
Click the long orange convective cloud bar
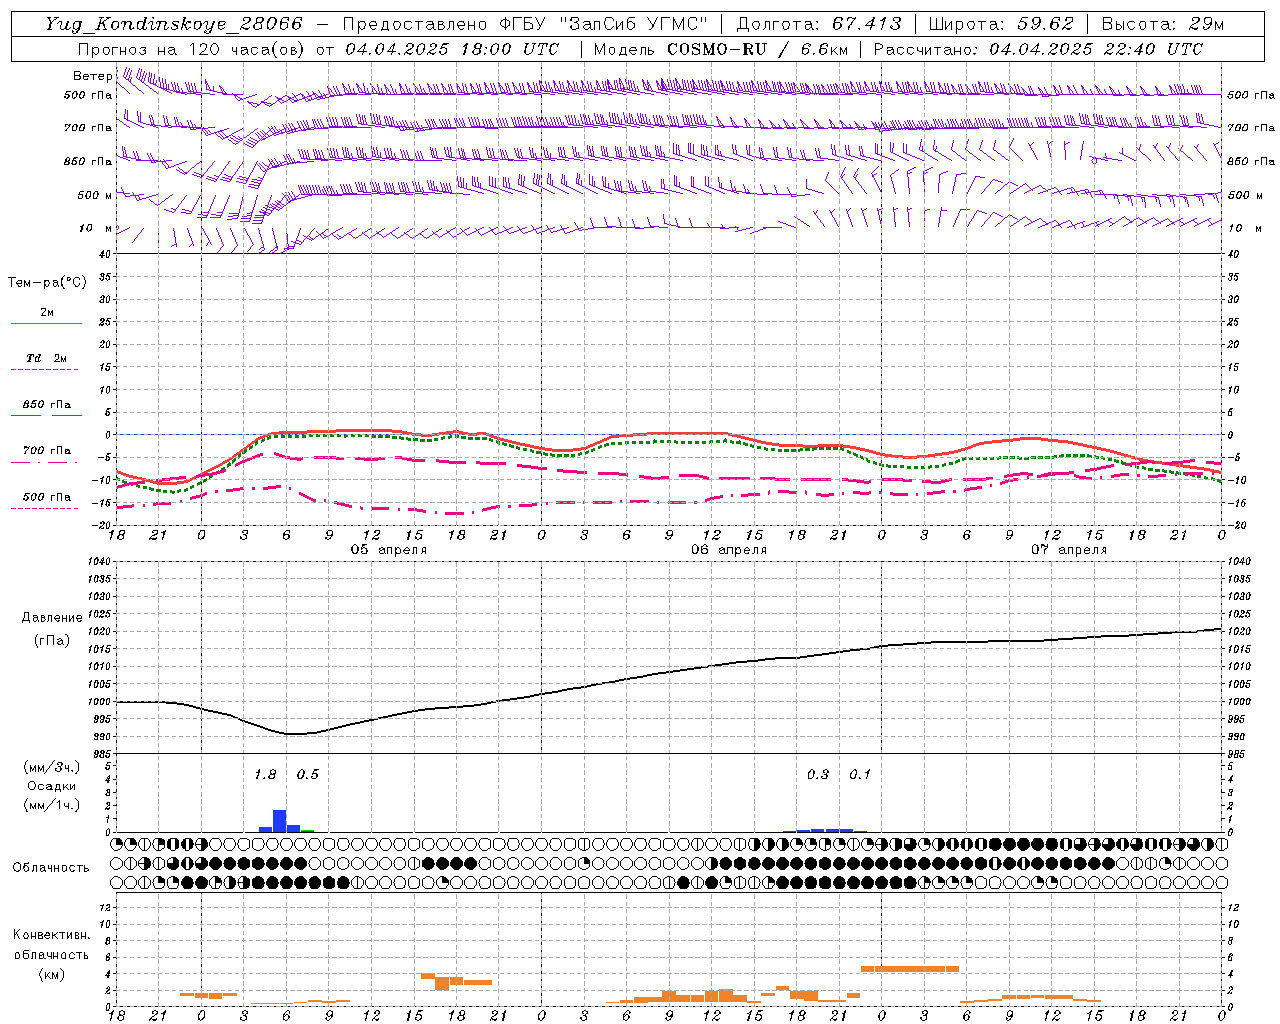point(910,968)
